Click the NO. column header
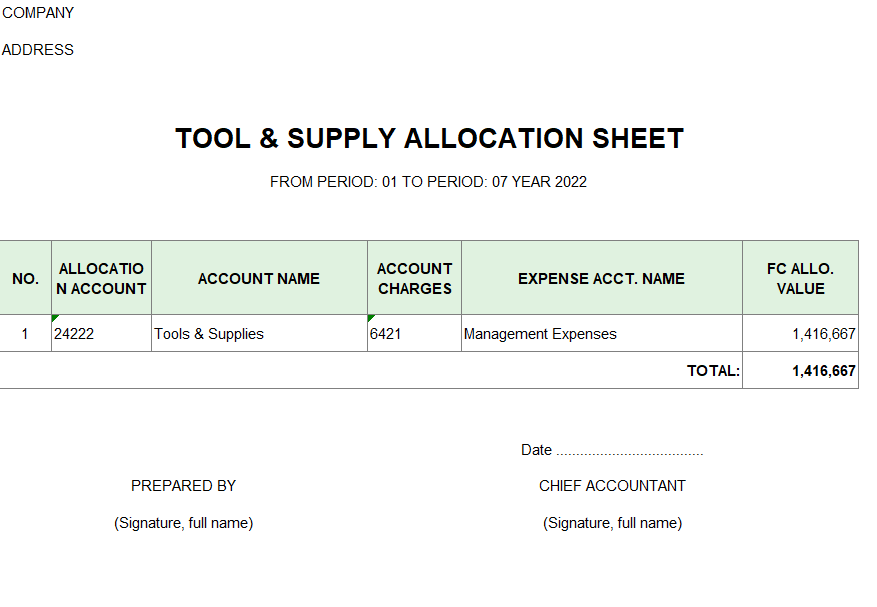This screenshot has height=607, width=877. 25,279
